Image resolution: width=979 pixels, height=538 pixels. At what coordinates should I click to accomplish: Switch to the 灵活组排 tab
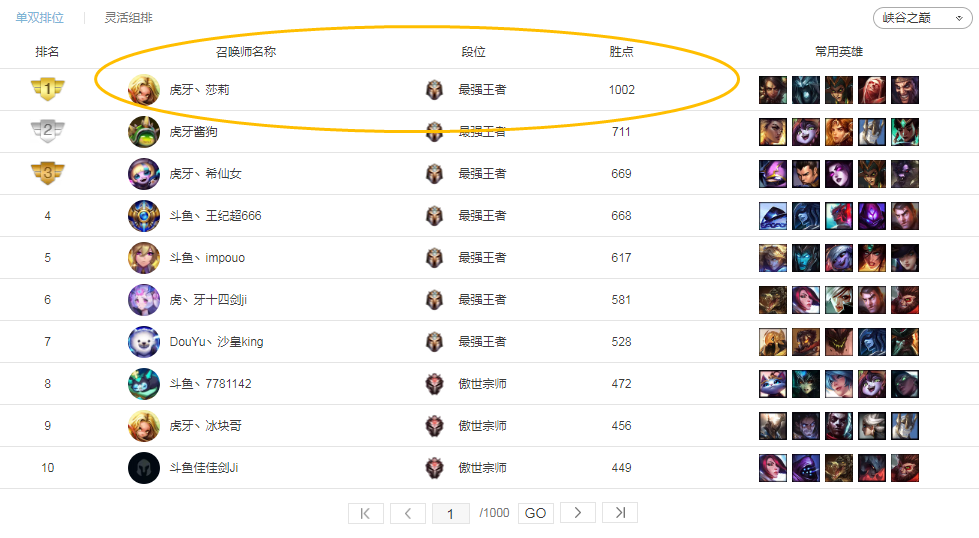point(129,17)
